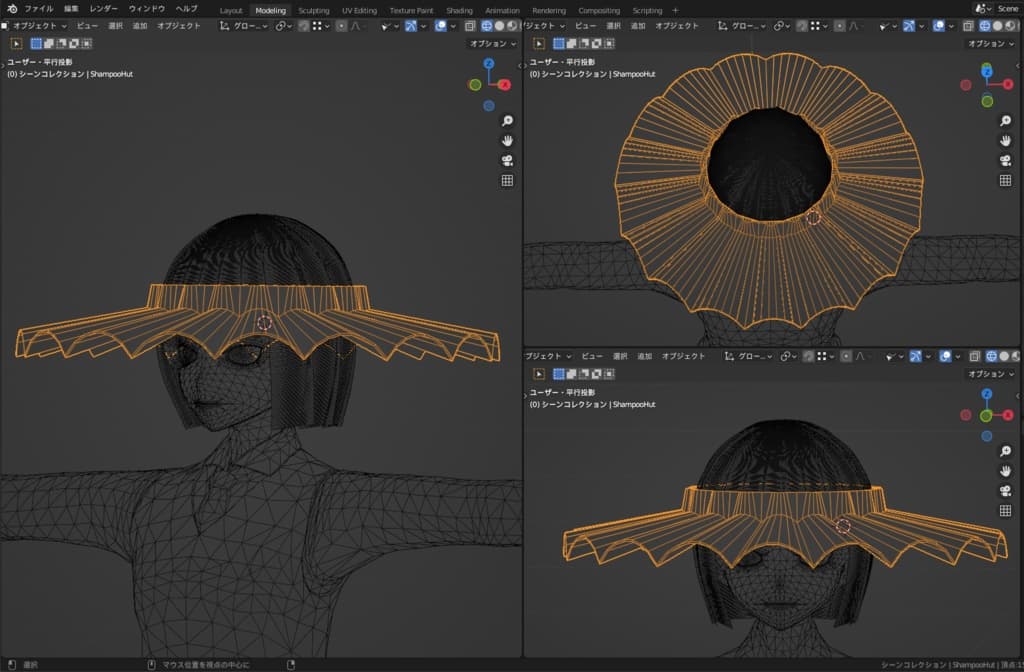Switch to orthographic grid view in the left viewport
This screenshot has width=1024, height=672.
[507, 180]
